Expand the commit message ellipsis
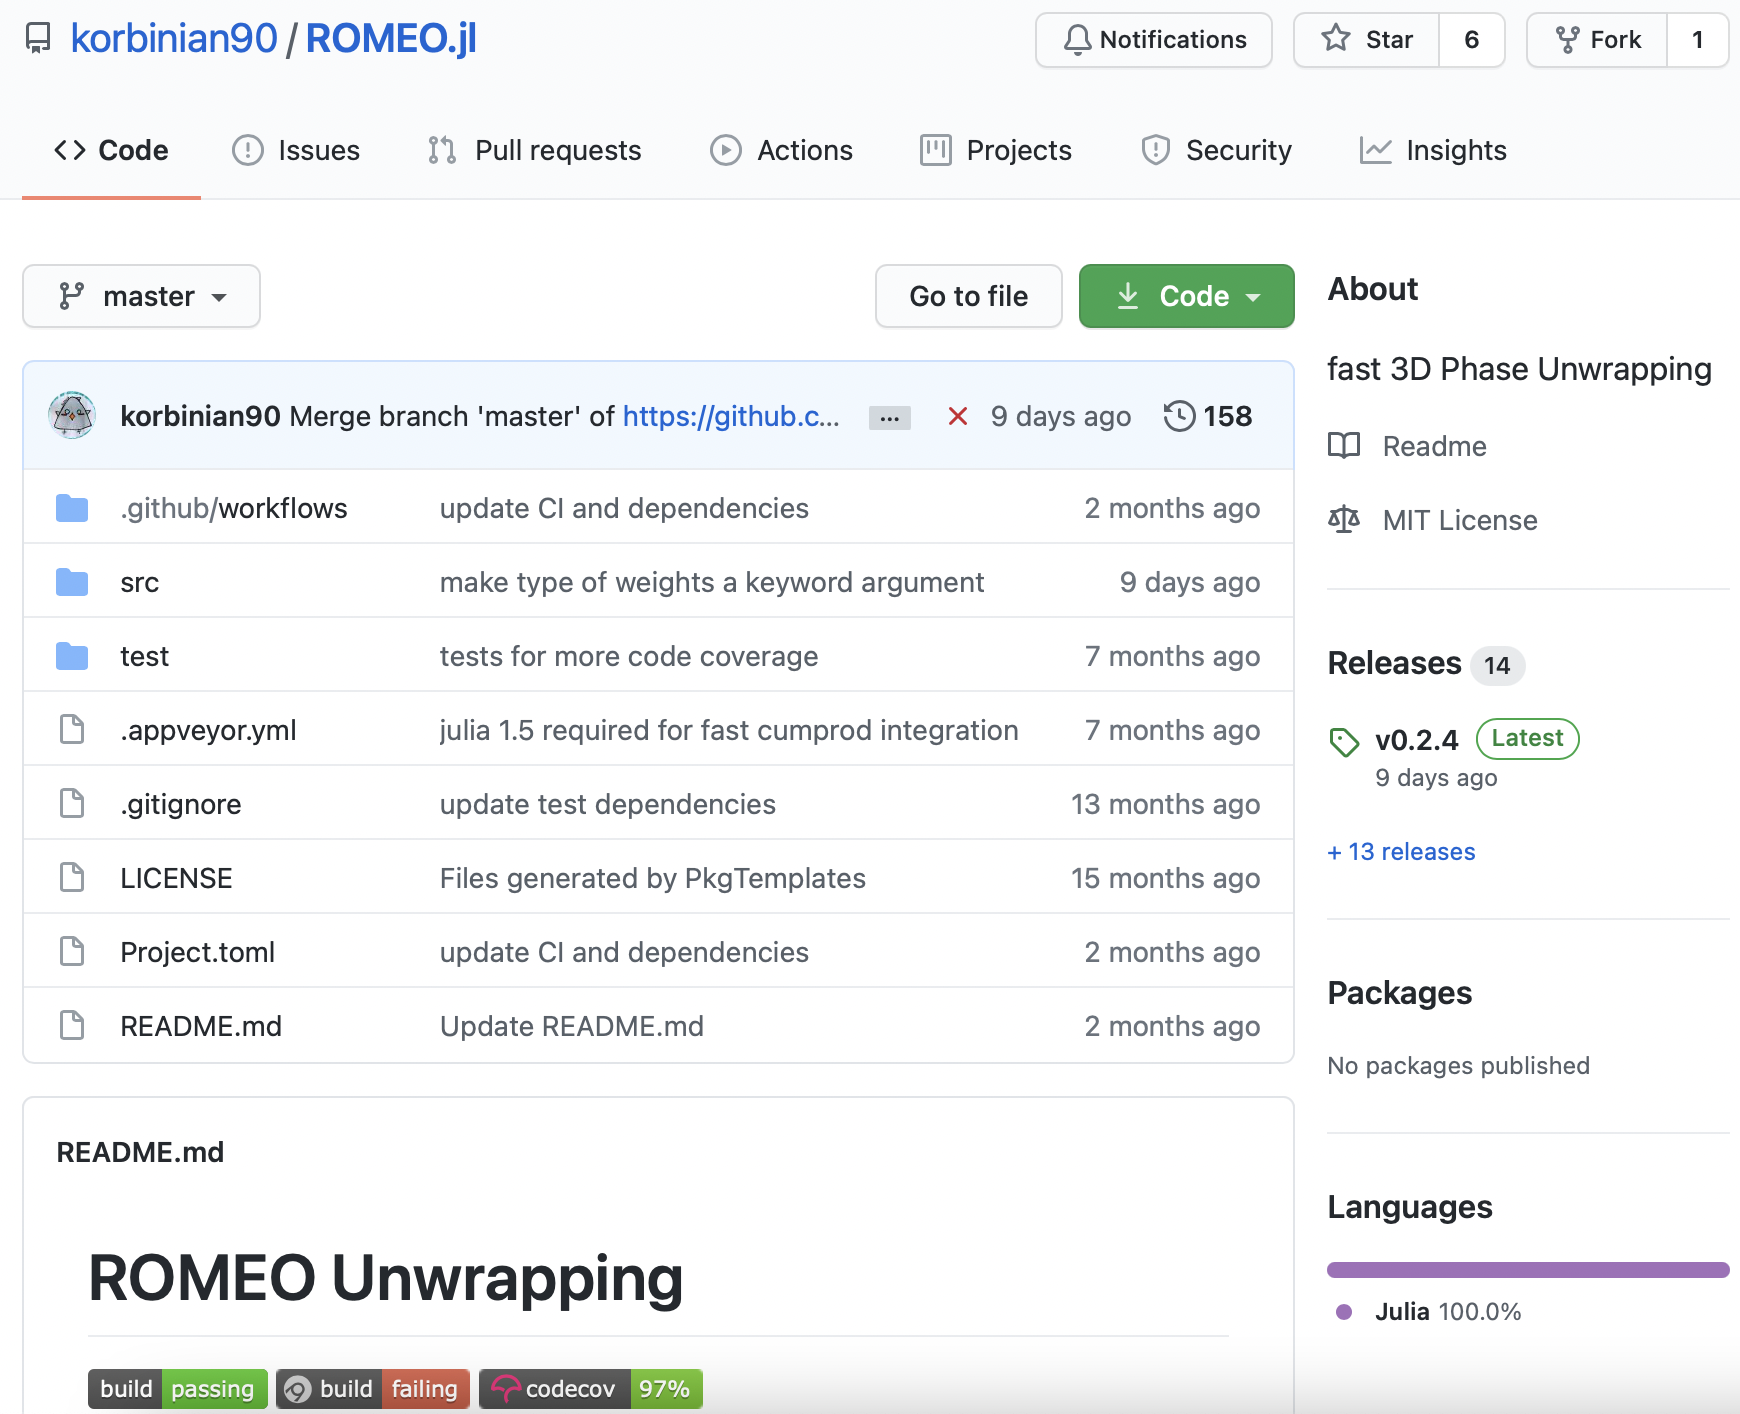This screenshot has height=1414, width=1740. [889, 418]
